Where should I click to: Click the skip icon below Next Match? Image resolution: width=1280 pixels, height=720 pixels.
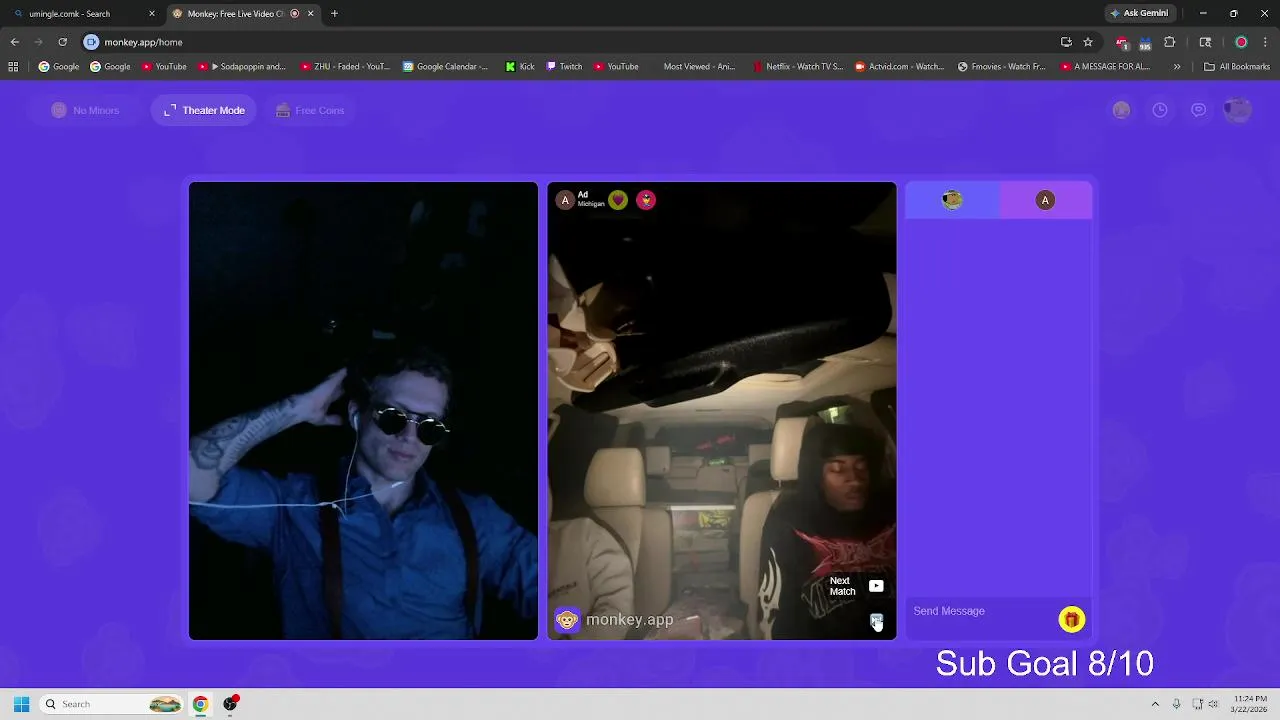(876, 620)
